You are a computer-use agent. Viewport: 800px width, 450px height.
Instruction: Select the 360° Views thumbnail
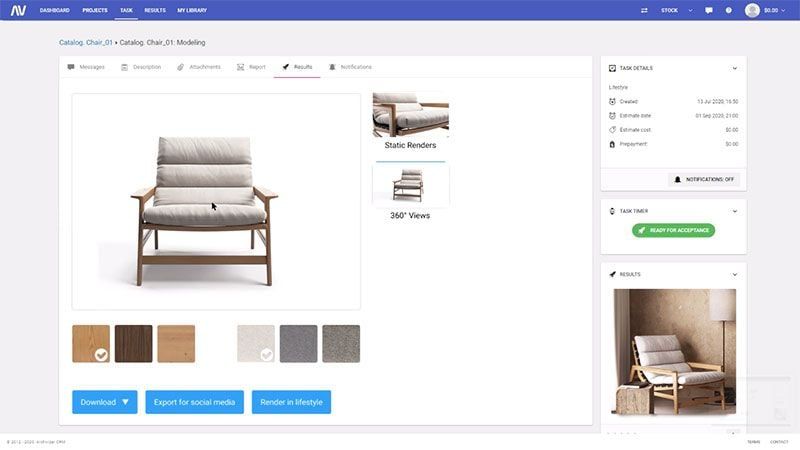click(410, 185)
